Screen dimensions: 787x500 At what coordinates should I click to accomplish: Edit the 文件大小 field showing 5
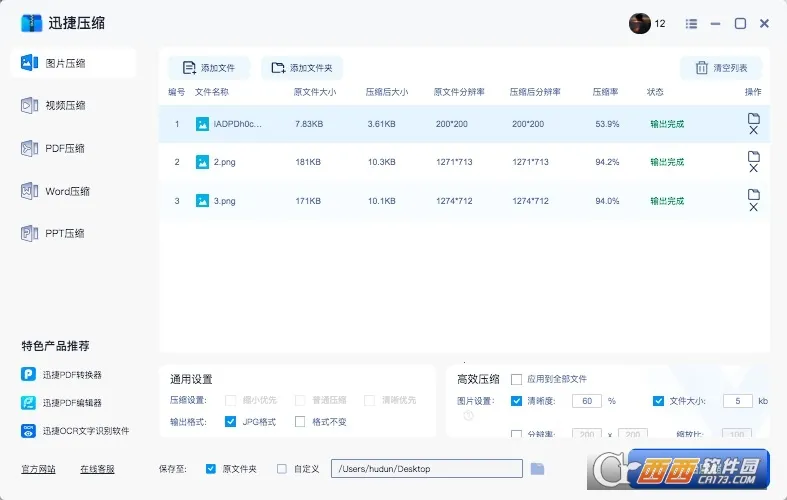738,401
